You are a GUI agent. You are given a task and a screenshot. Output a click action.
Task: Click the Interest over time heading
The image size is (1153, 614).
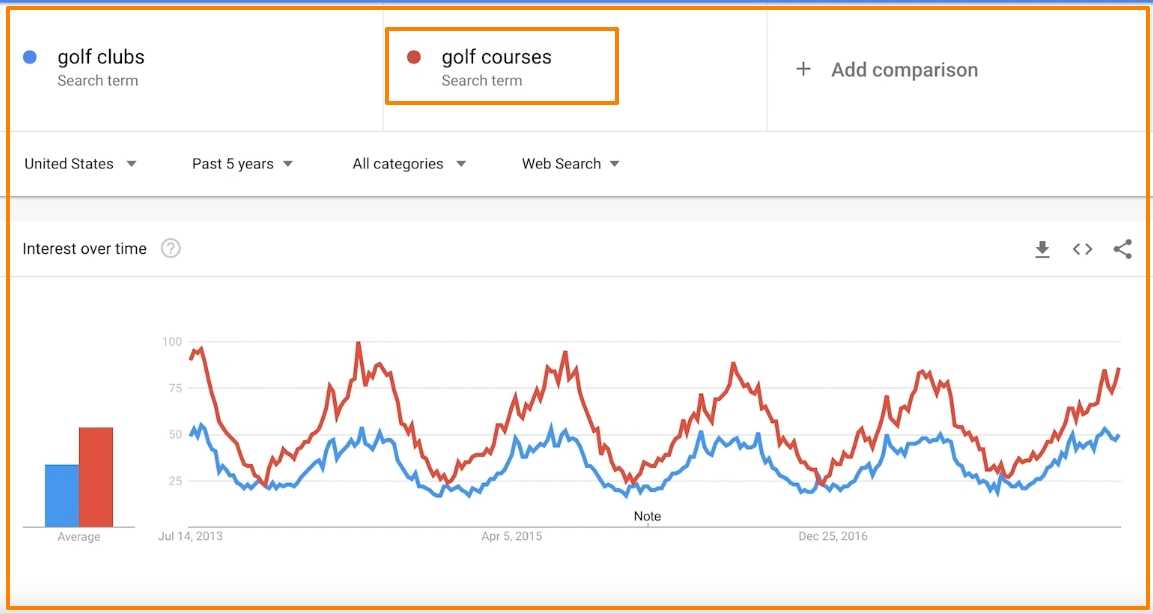pyautogui.click(x=85, y=249)
